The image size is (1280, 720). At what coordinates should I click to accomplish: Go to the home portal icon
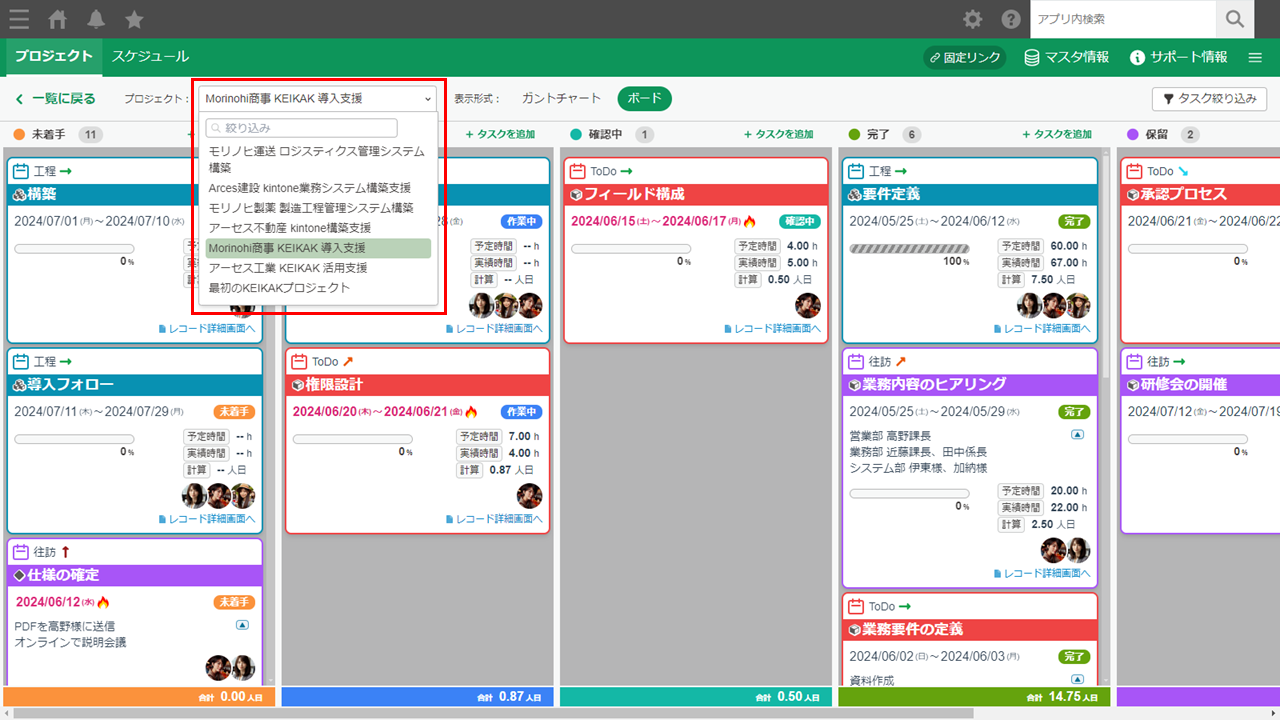click(58, 19)
